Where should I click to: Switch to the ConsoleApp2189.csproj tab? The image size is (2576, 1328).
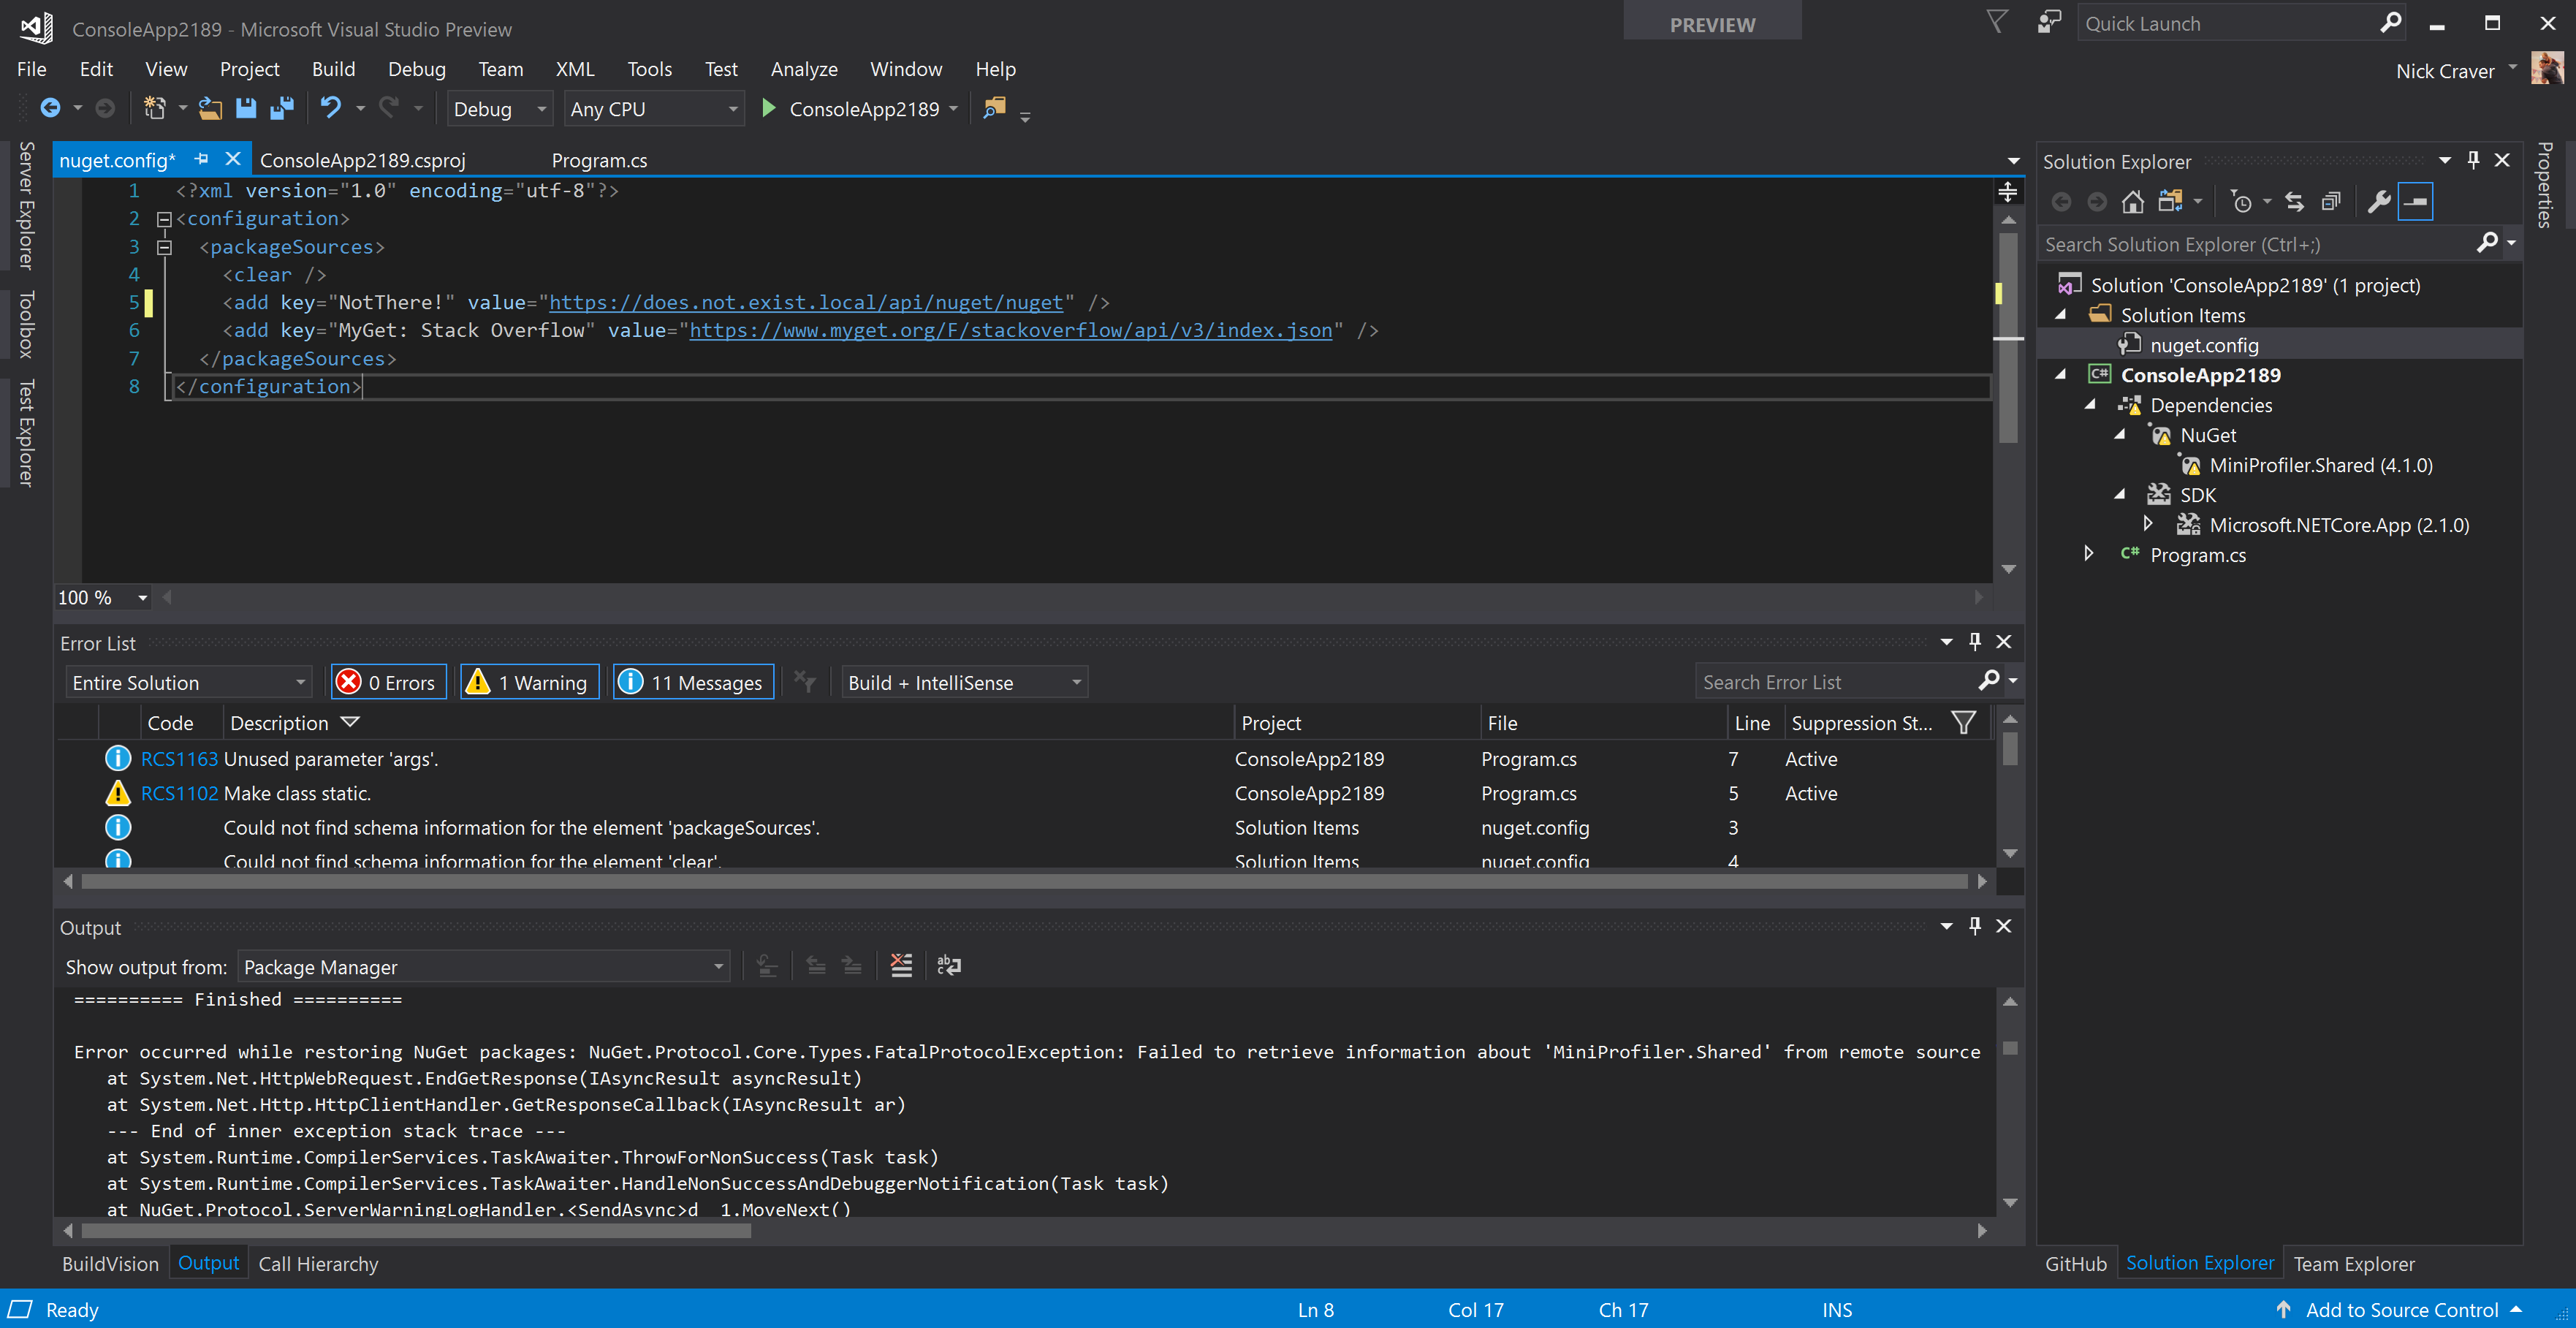click(362, 160)
